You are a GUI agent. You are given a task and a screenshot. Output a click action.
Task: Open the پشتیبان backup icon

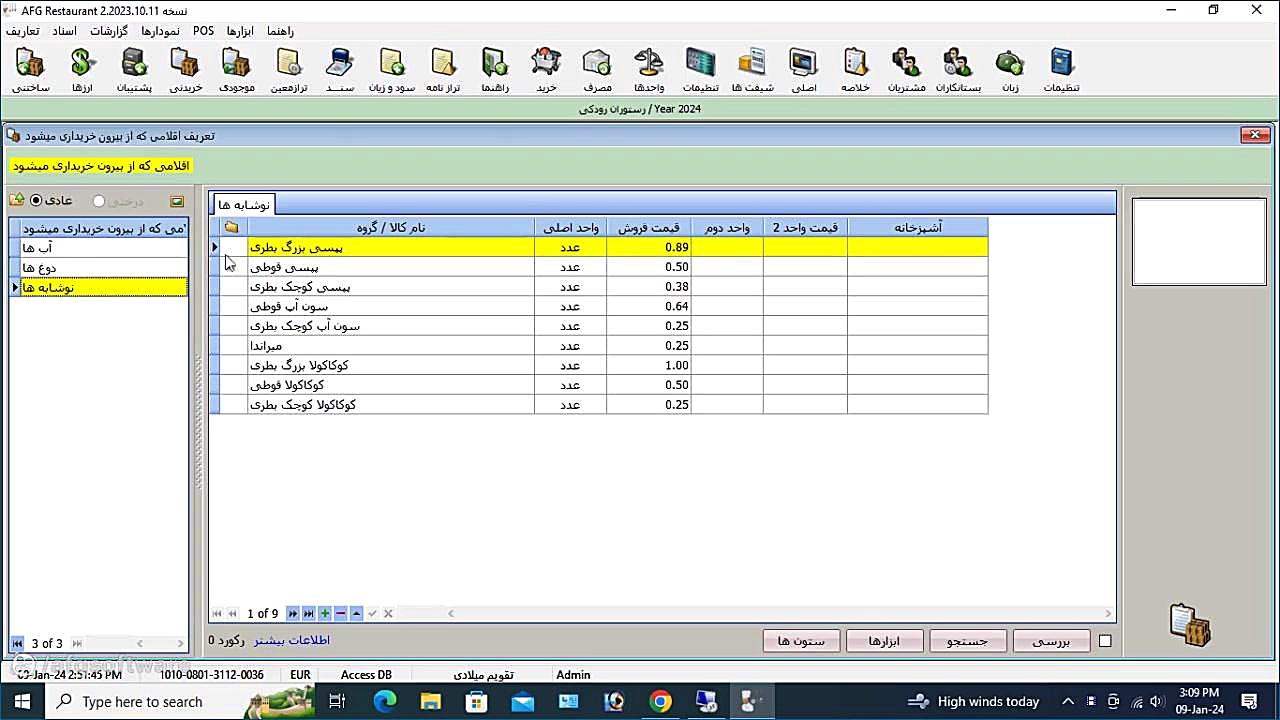click(x=134, y=70)
